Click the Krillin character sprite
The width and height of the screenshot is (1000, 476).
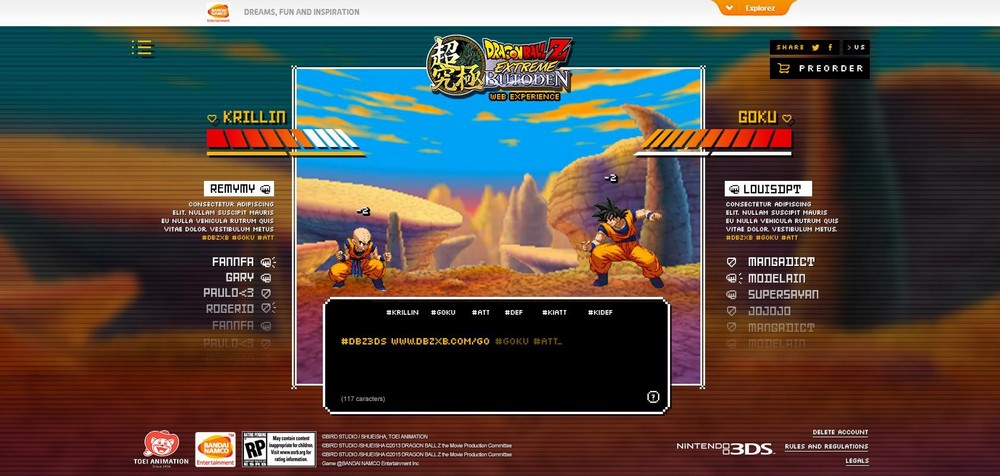(359, 258)
